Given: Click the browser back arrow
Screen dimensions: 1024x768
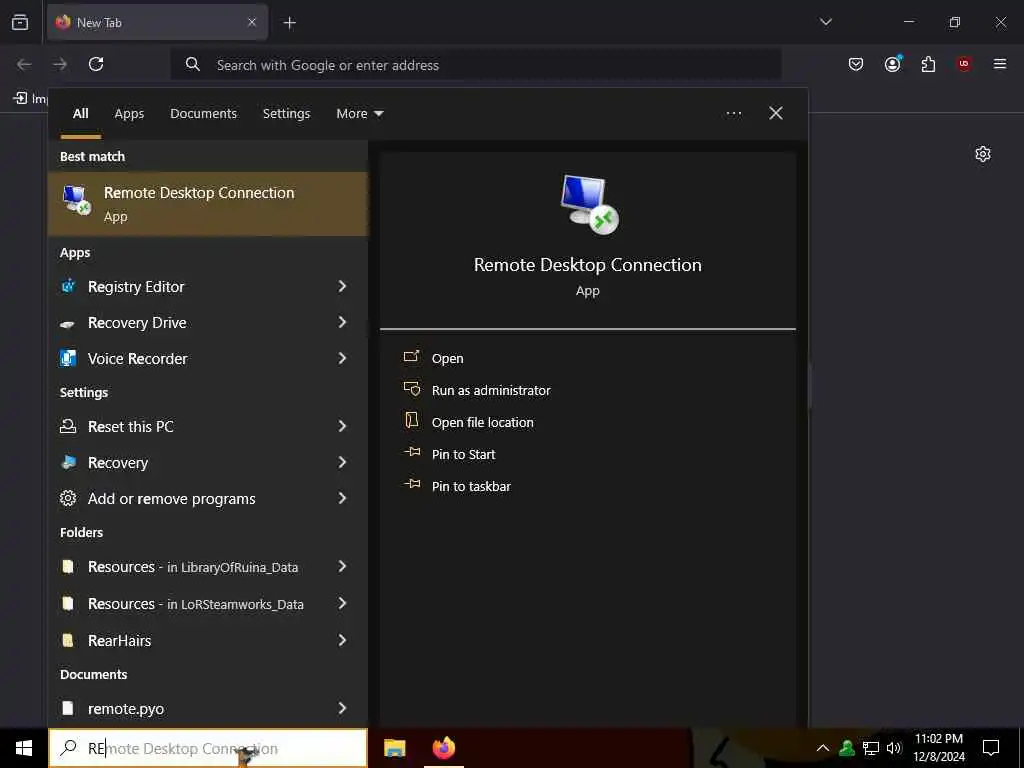Looking at the screenshot, I should pos(24,64).
